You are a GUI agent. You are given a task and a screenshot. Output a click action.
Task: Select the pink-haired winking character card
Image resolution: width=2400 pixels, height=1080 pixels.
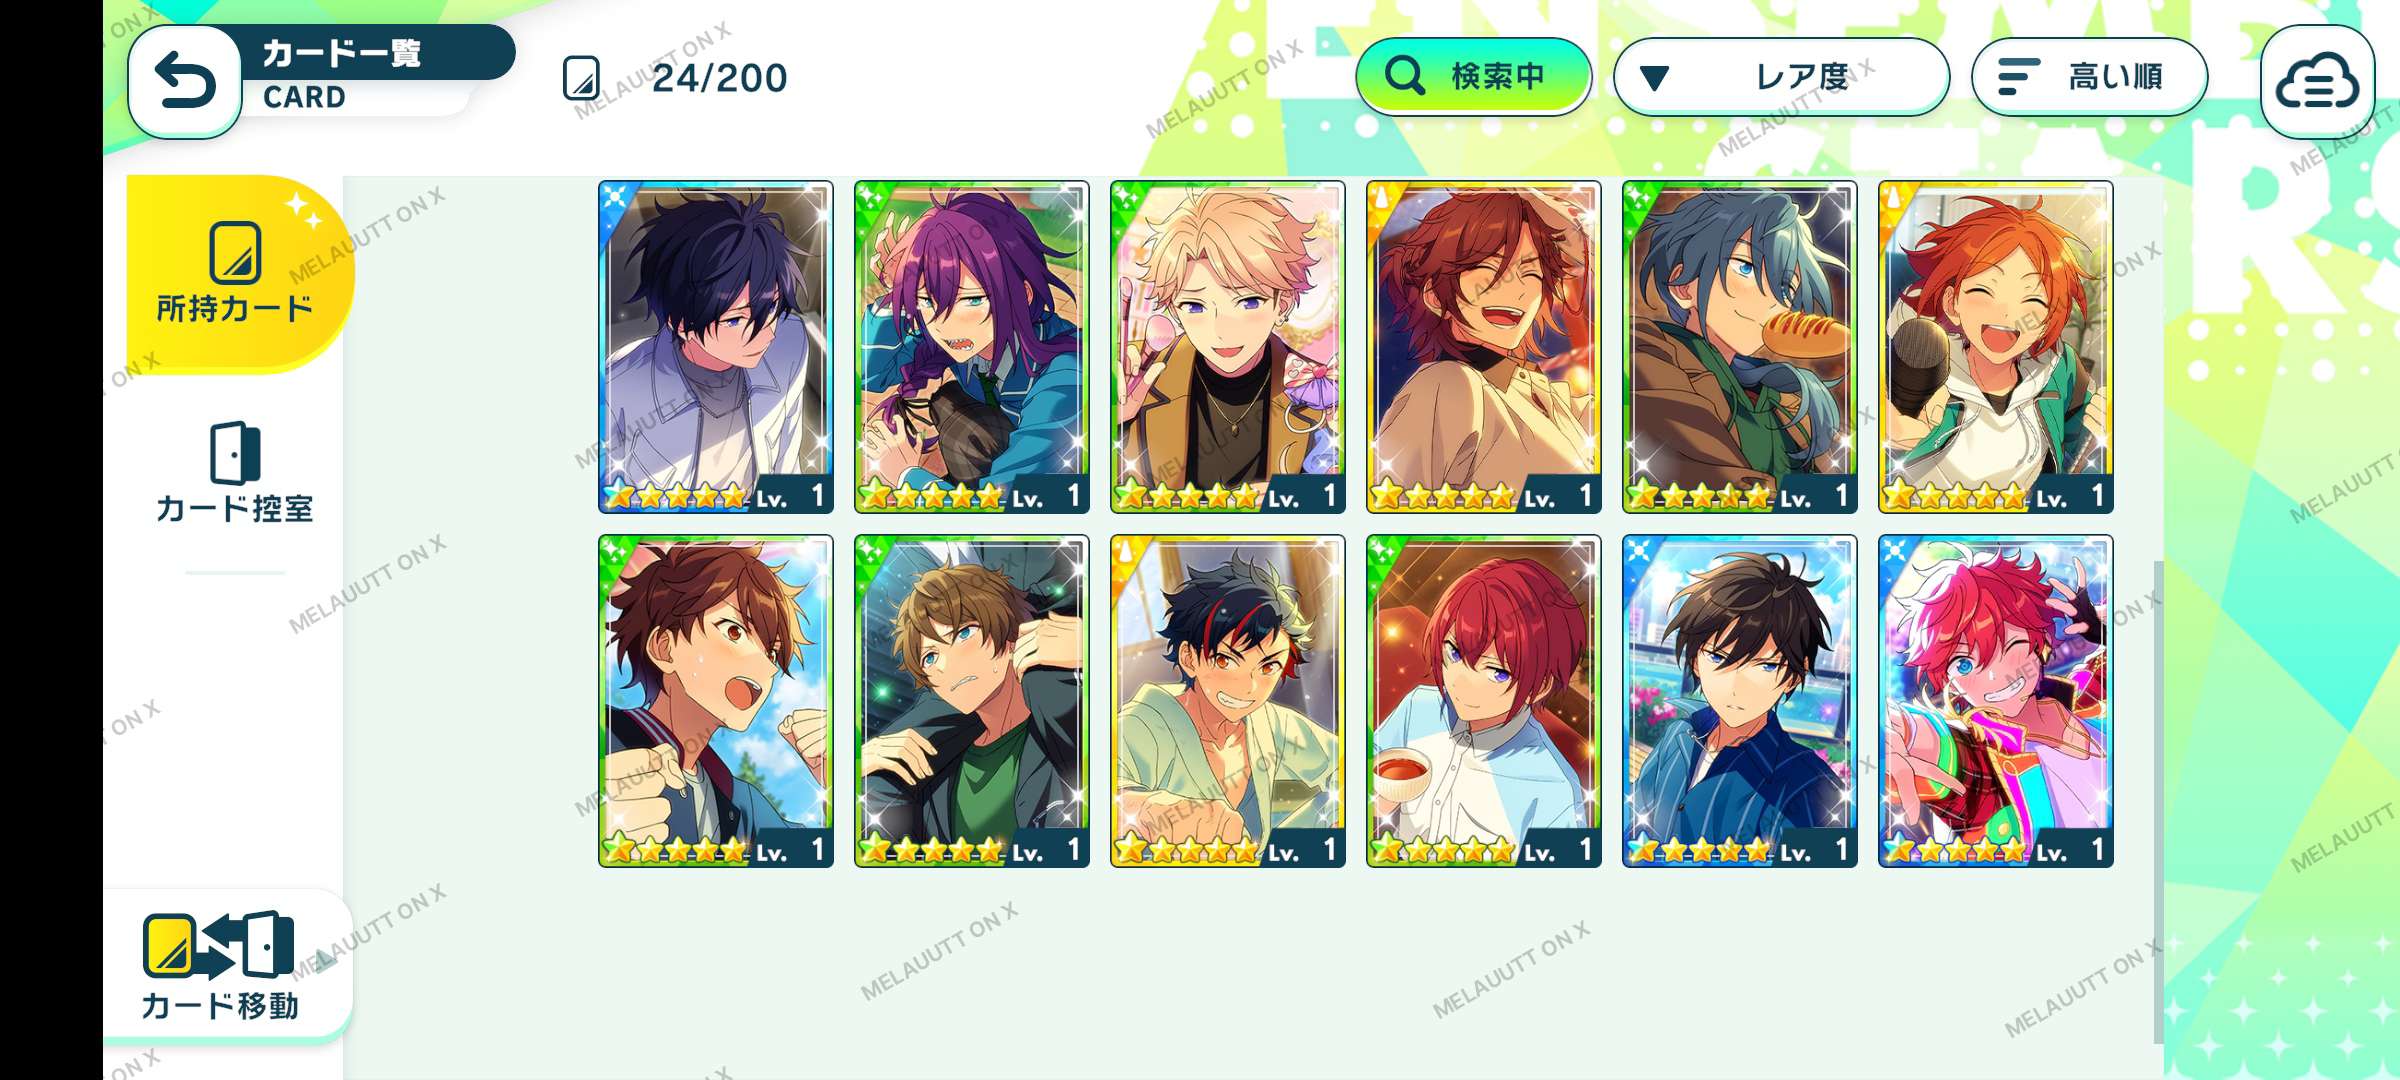coord(1995,701)
